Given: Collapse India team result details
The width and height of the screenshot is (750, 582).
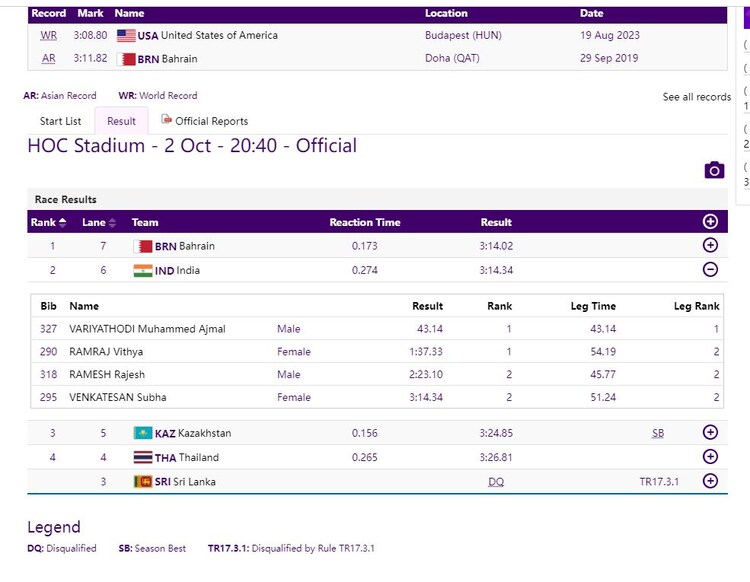Looking at the screenshot, I should [710, 270].
